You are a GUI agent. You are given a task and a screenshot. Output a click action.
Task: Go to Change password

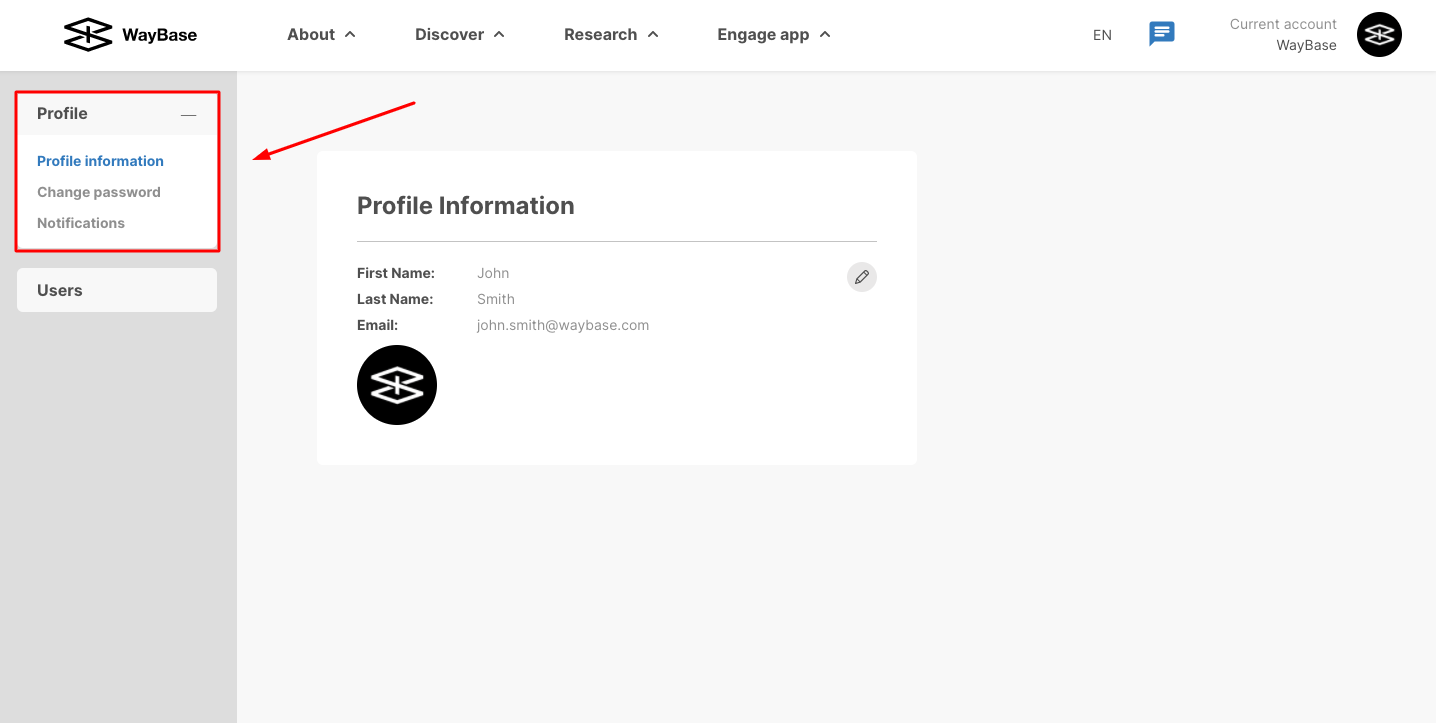(x=99, y=192)
